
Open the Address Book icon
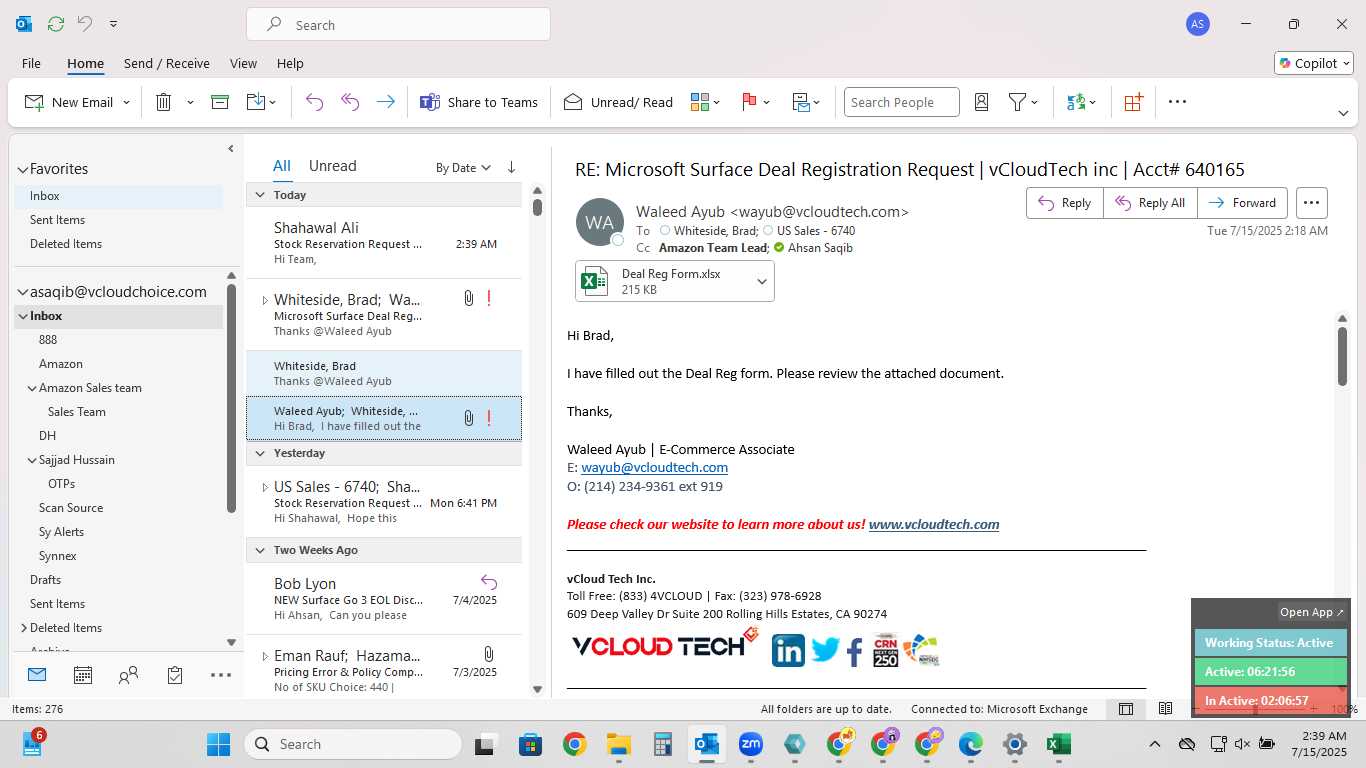tap(981, 102)
